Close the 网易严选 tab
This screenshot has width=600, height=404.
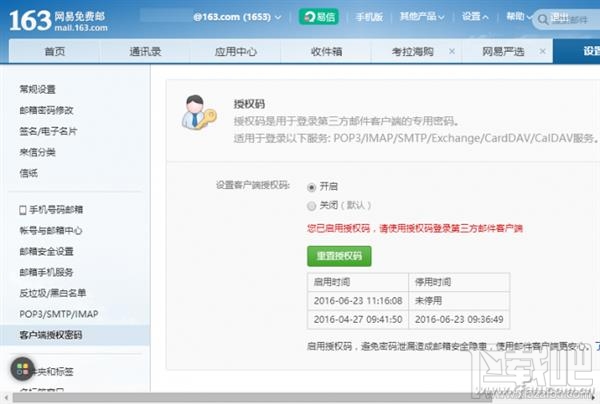542,51
